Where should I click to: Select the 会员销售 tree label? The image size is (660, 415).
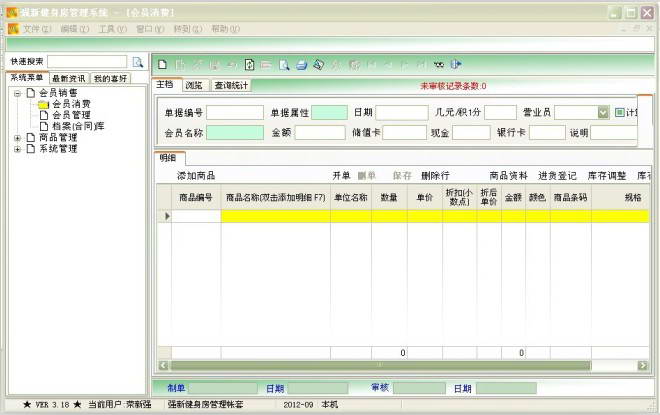(x=58, y=93)
